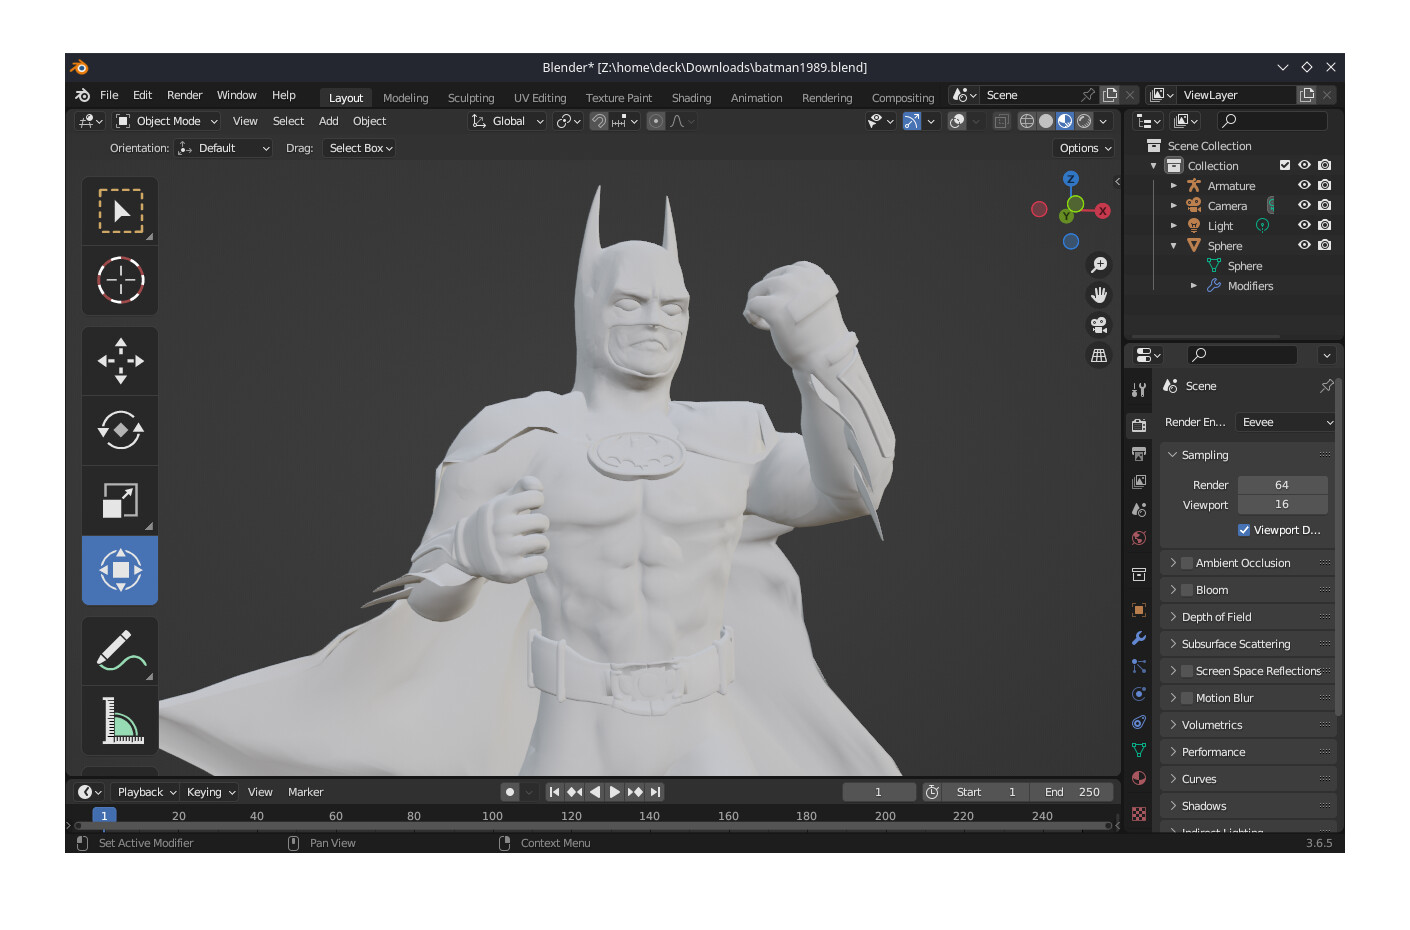
Task: Open the View Layer properties tab
Action: click(1139, 481)
